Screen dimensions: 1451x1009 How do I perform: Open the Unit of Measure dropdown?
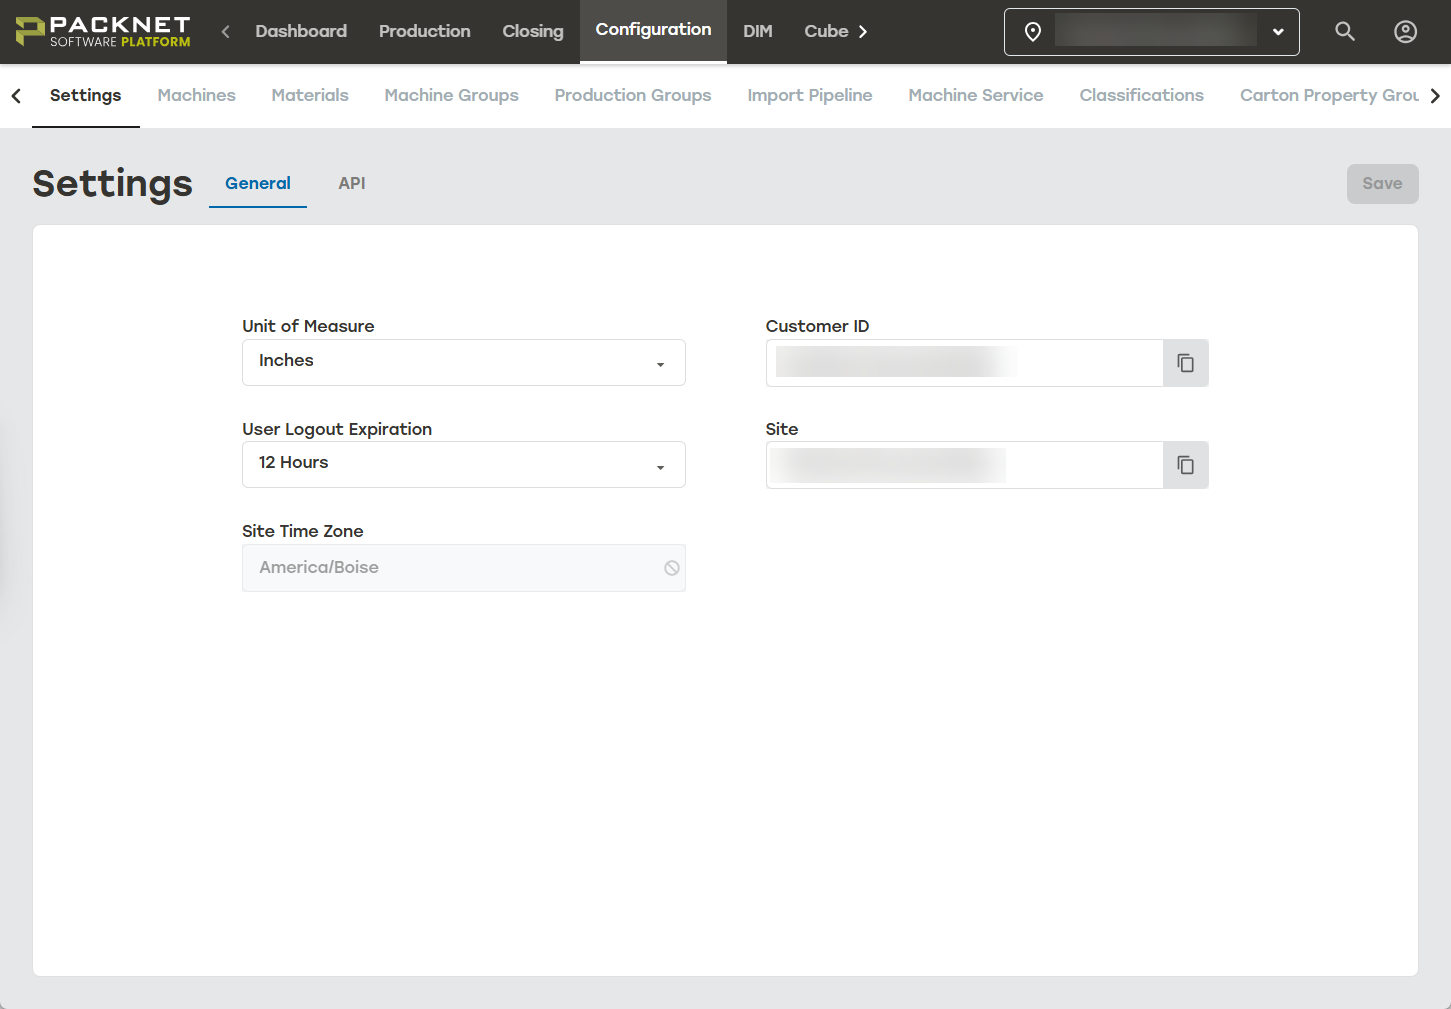coord(464,362)
